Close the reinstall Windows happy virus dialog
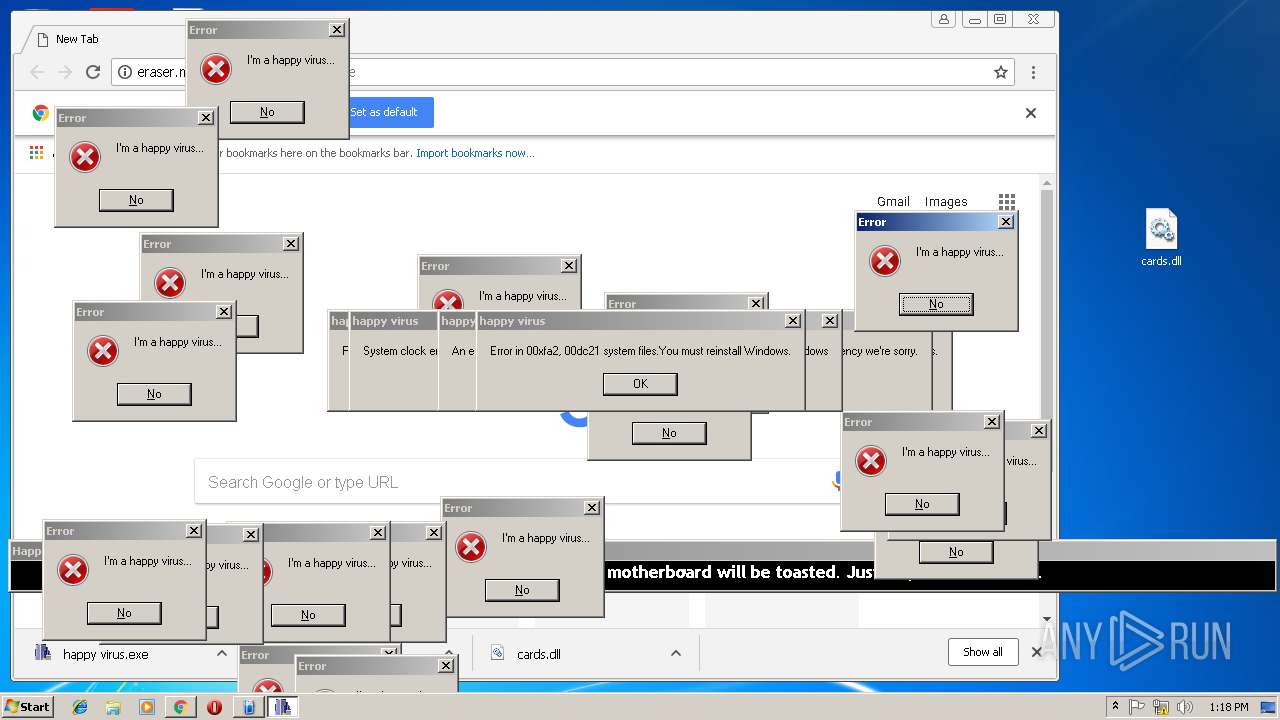The width and height of the screenshot is (1280, 720). (x=793, y=321)
